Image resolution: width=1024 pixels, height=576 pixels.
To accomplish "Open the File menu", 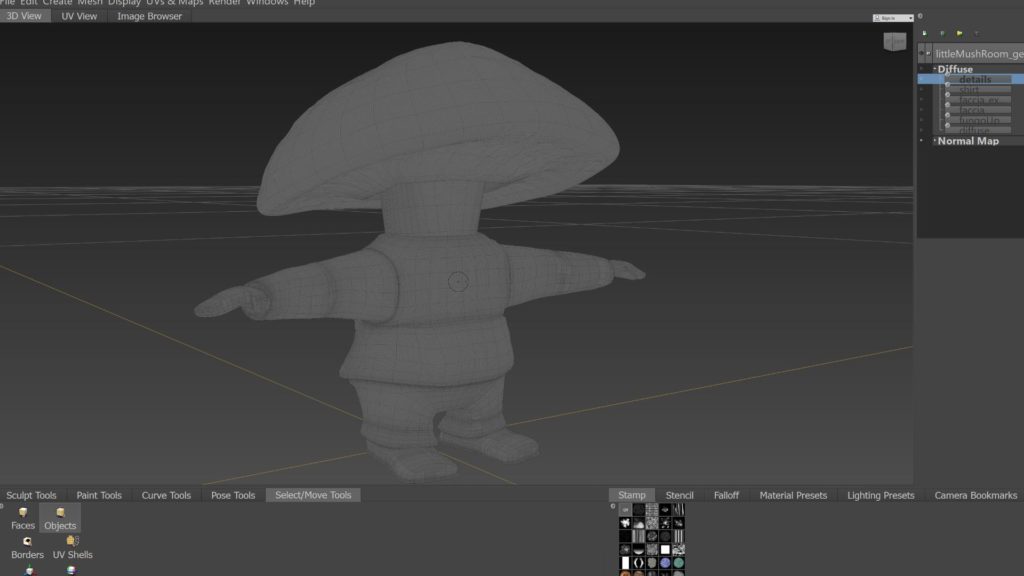I will [7, 3].
